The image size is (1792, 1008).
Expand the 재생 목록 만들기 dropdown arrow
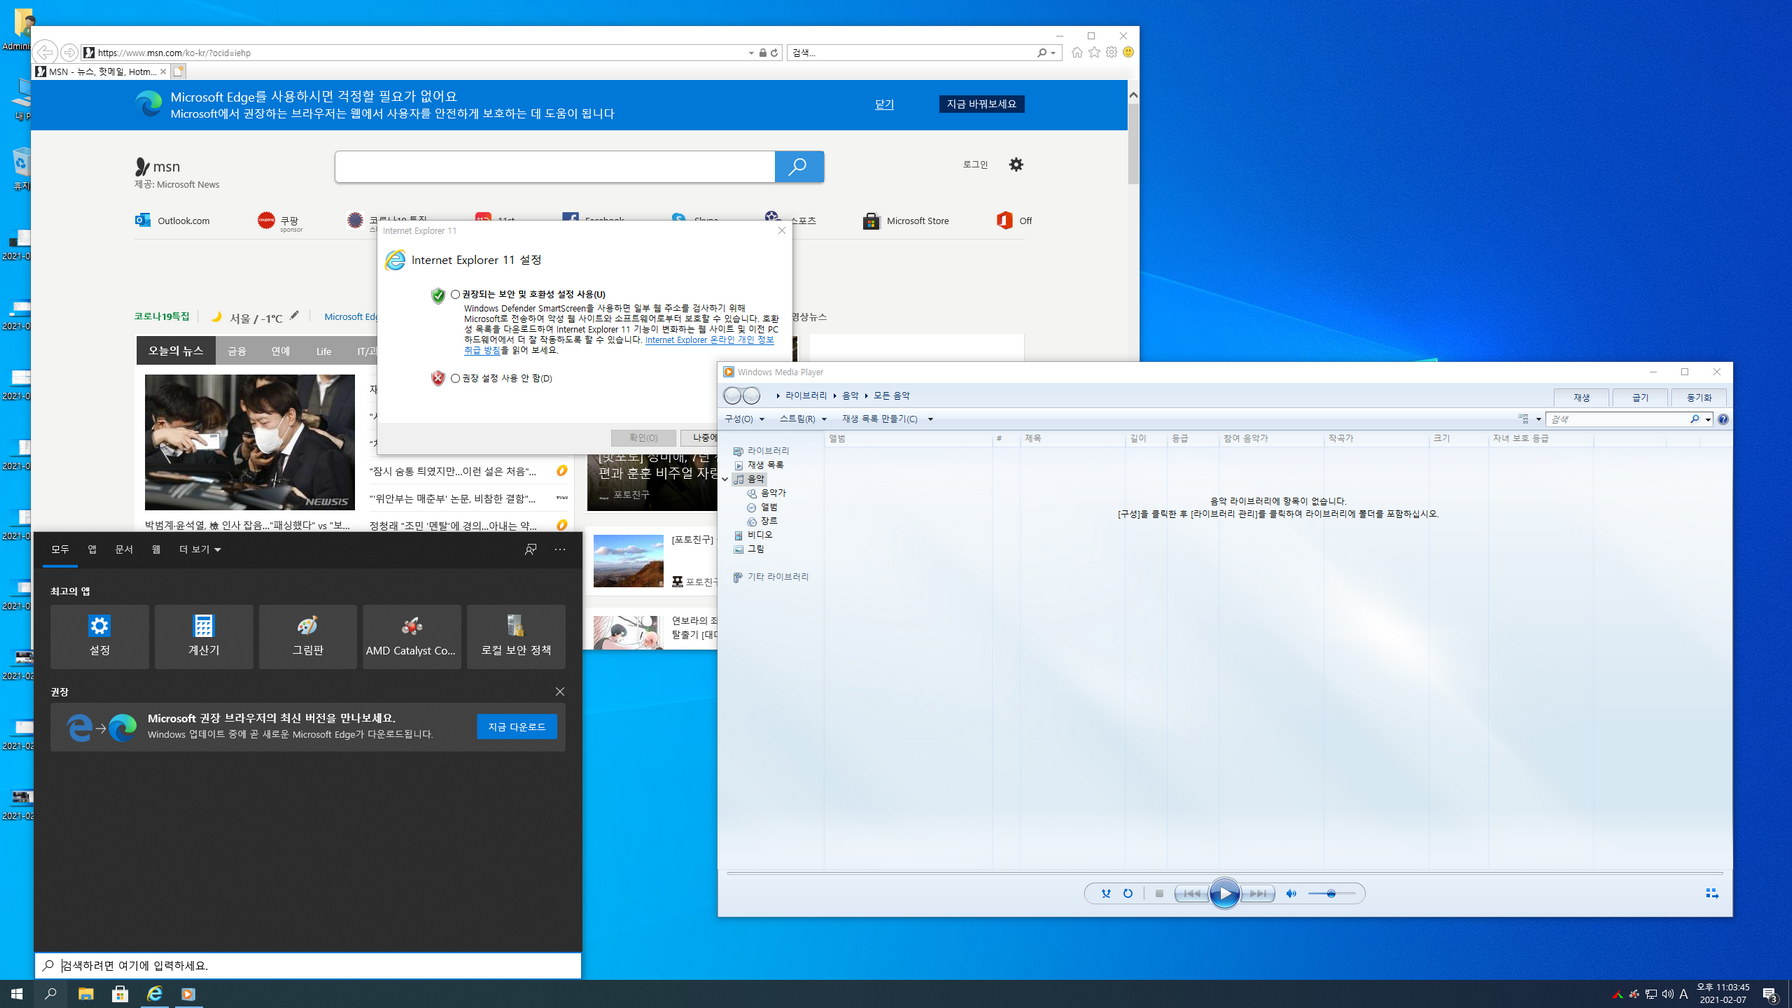930,419
